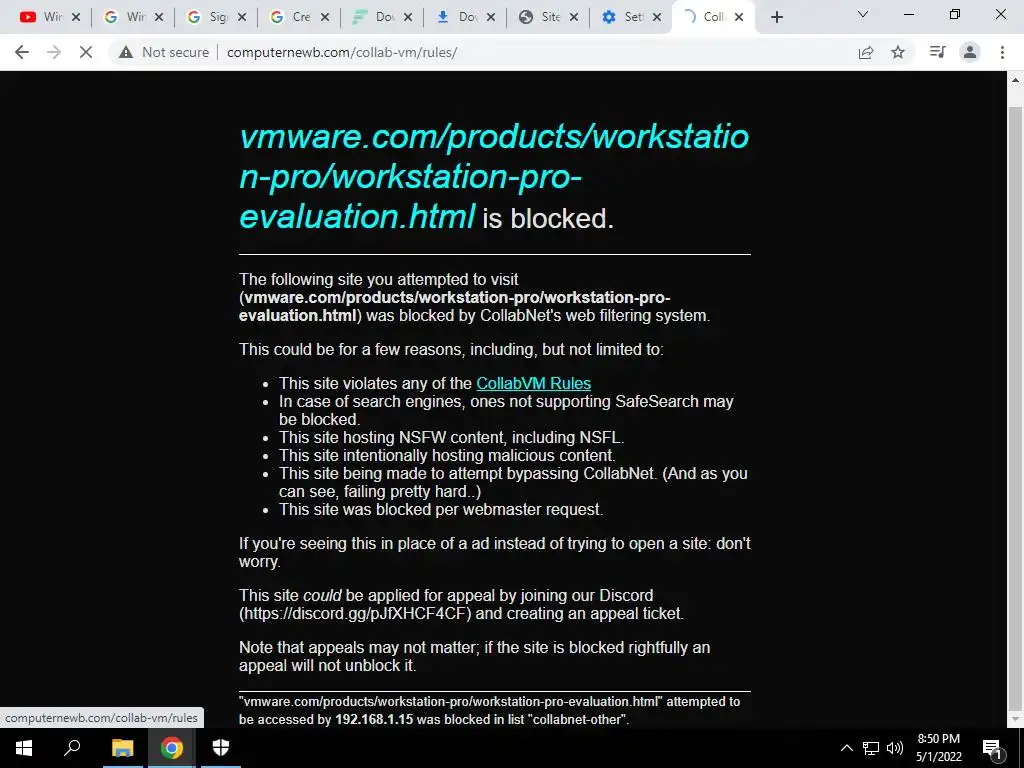Show hidden system tray icons
1024x768 pixels.
846,748
